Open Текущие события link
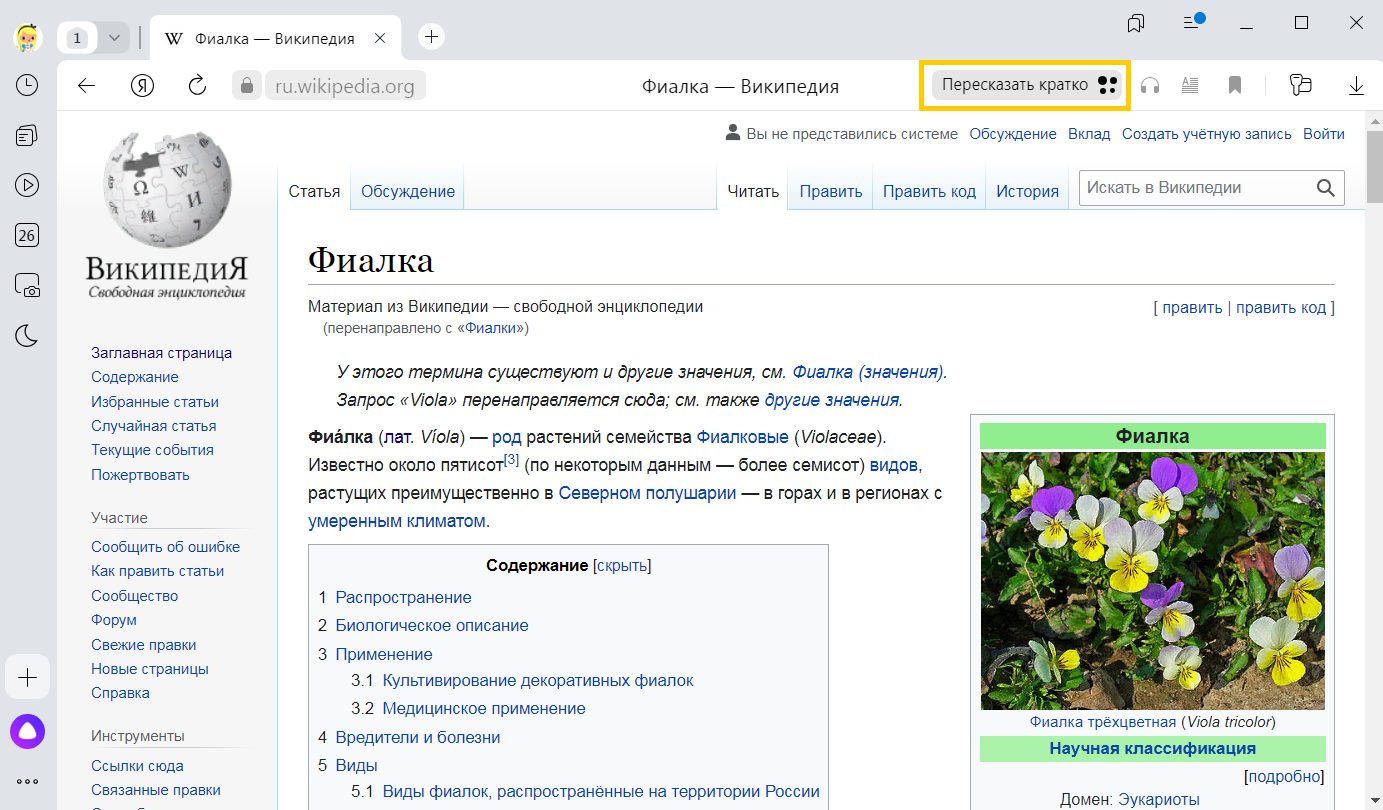1383x810 pixels. click(x=152, y=450)
